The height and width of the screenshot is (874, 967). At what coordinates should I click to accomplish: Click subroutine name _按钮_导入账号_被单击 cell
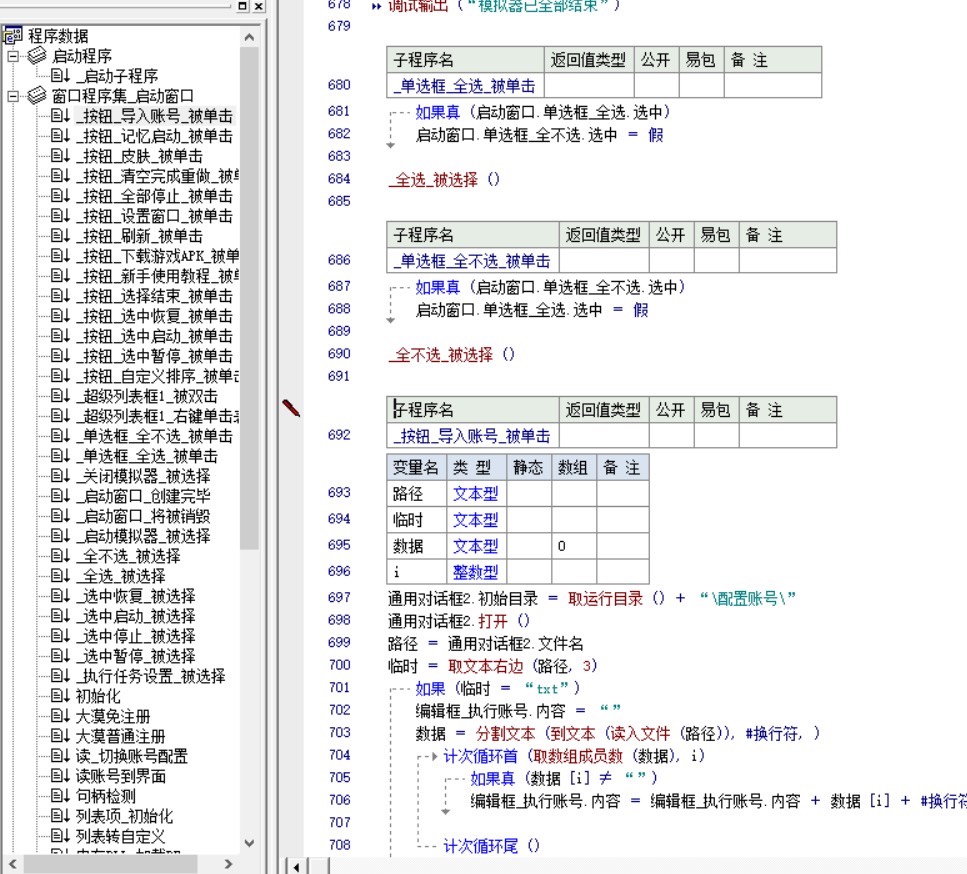[472, 436]
